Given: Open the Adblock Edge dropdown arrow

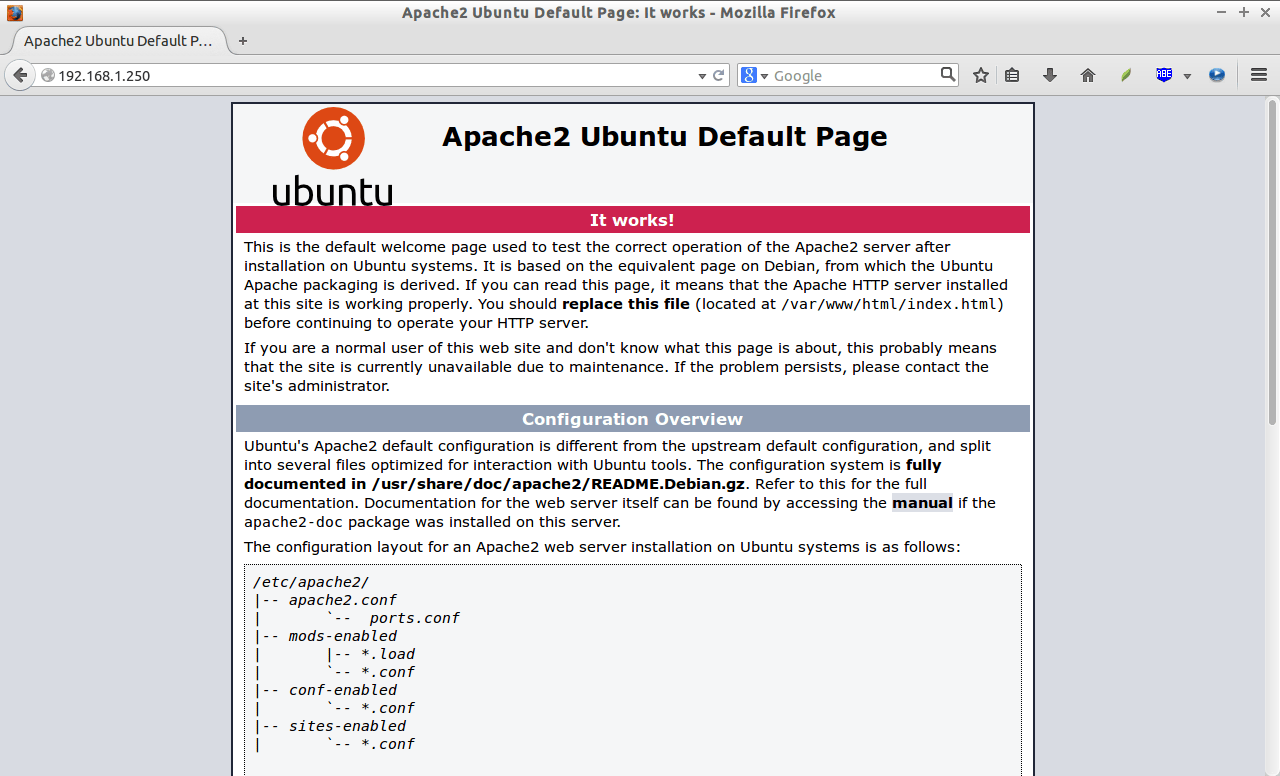Looking at the screenshot, I should [1188, 75].
